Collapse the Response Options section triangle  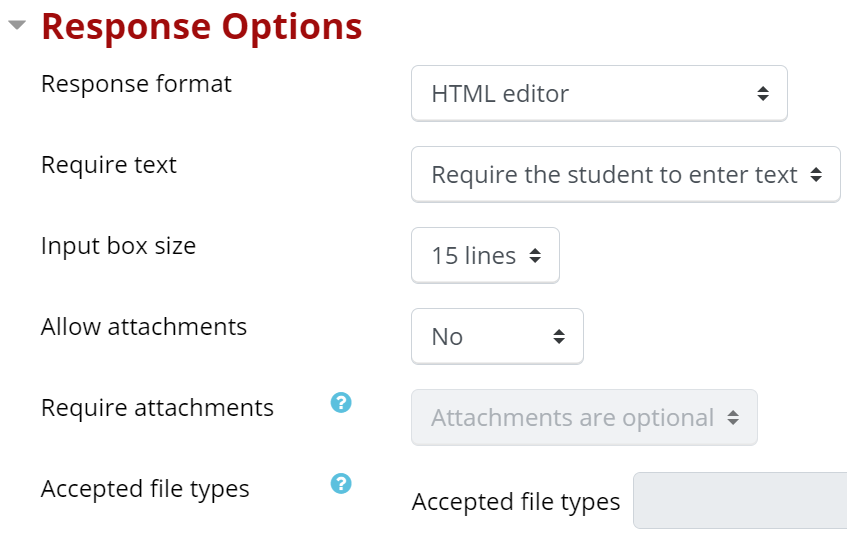[16, 27]
